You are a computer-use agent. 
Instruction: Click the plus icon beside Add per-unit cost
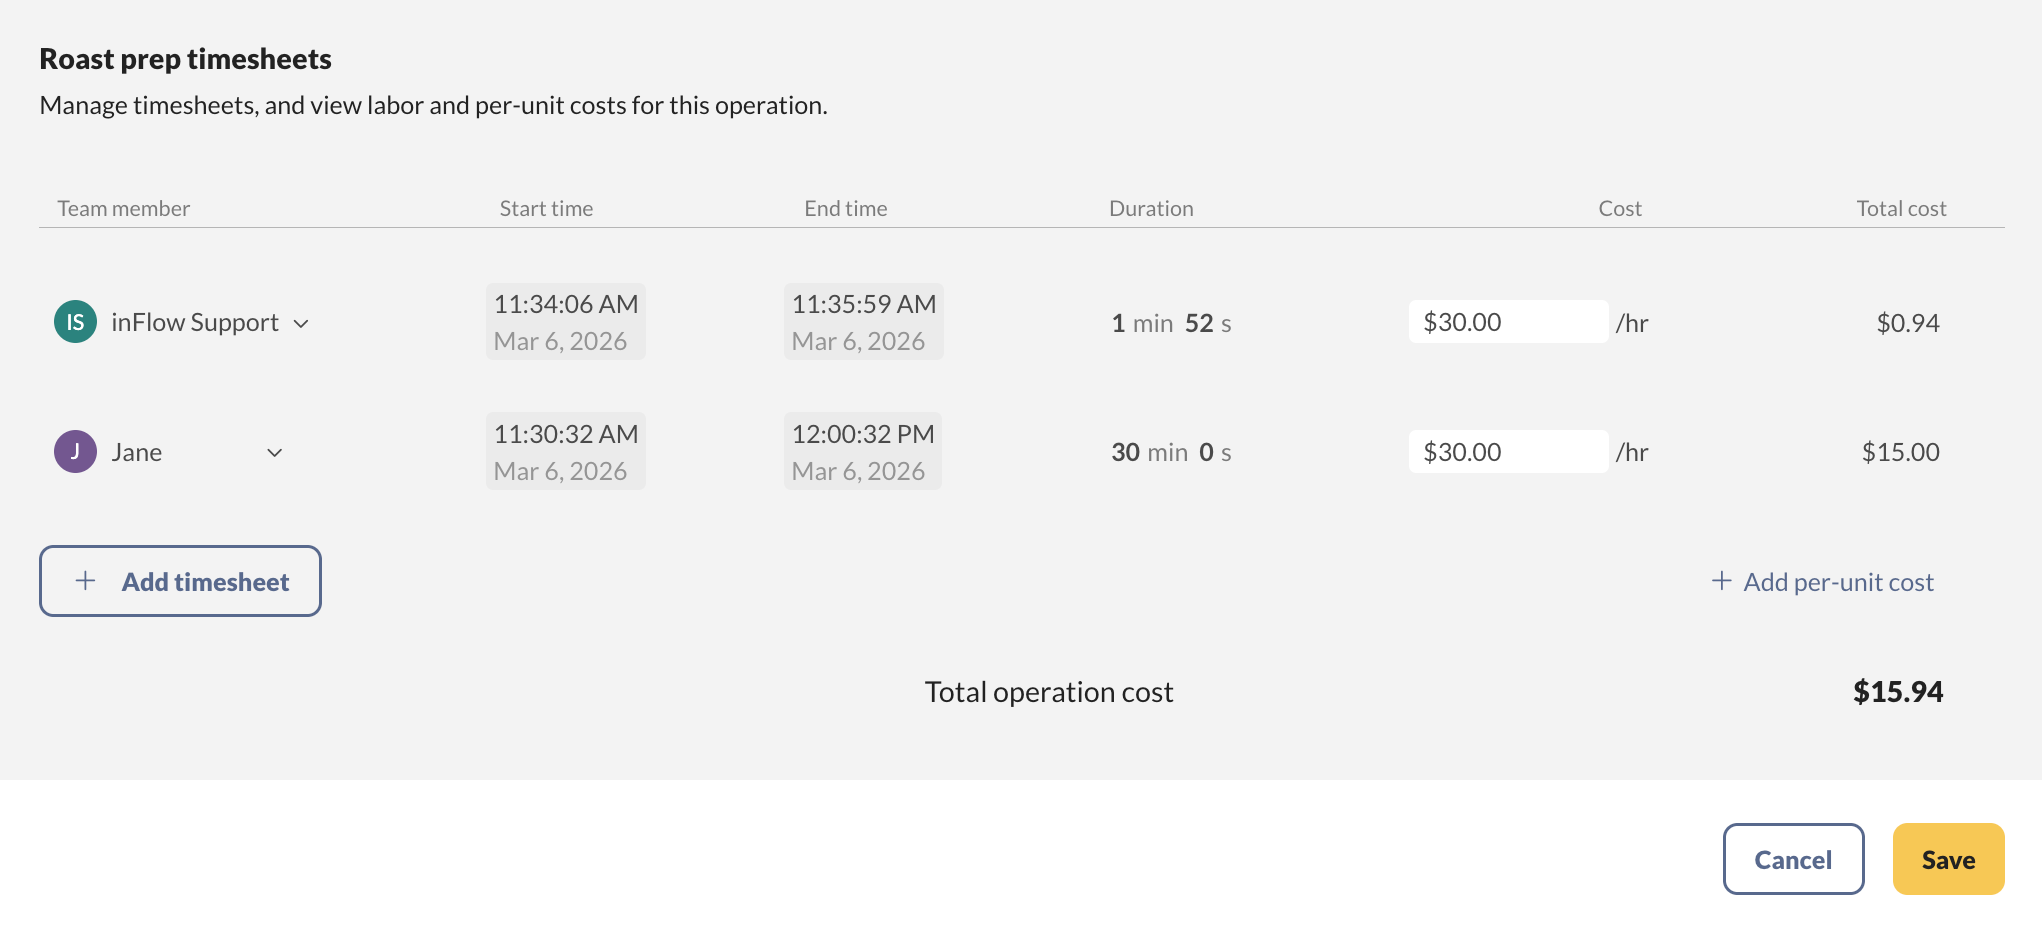click(x=1721, y=580)
